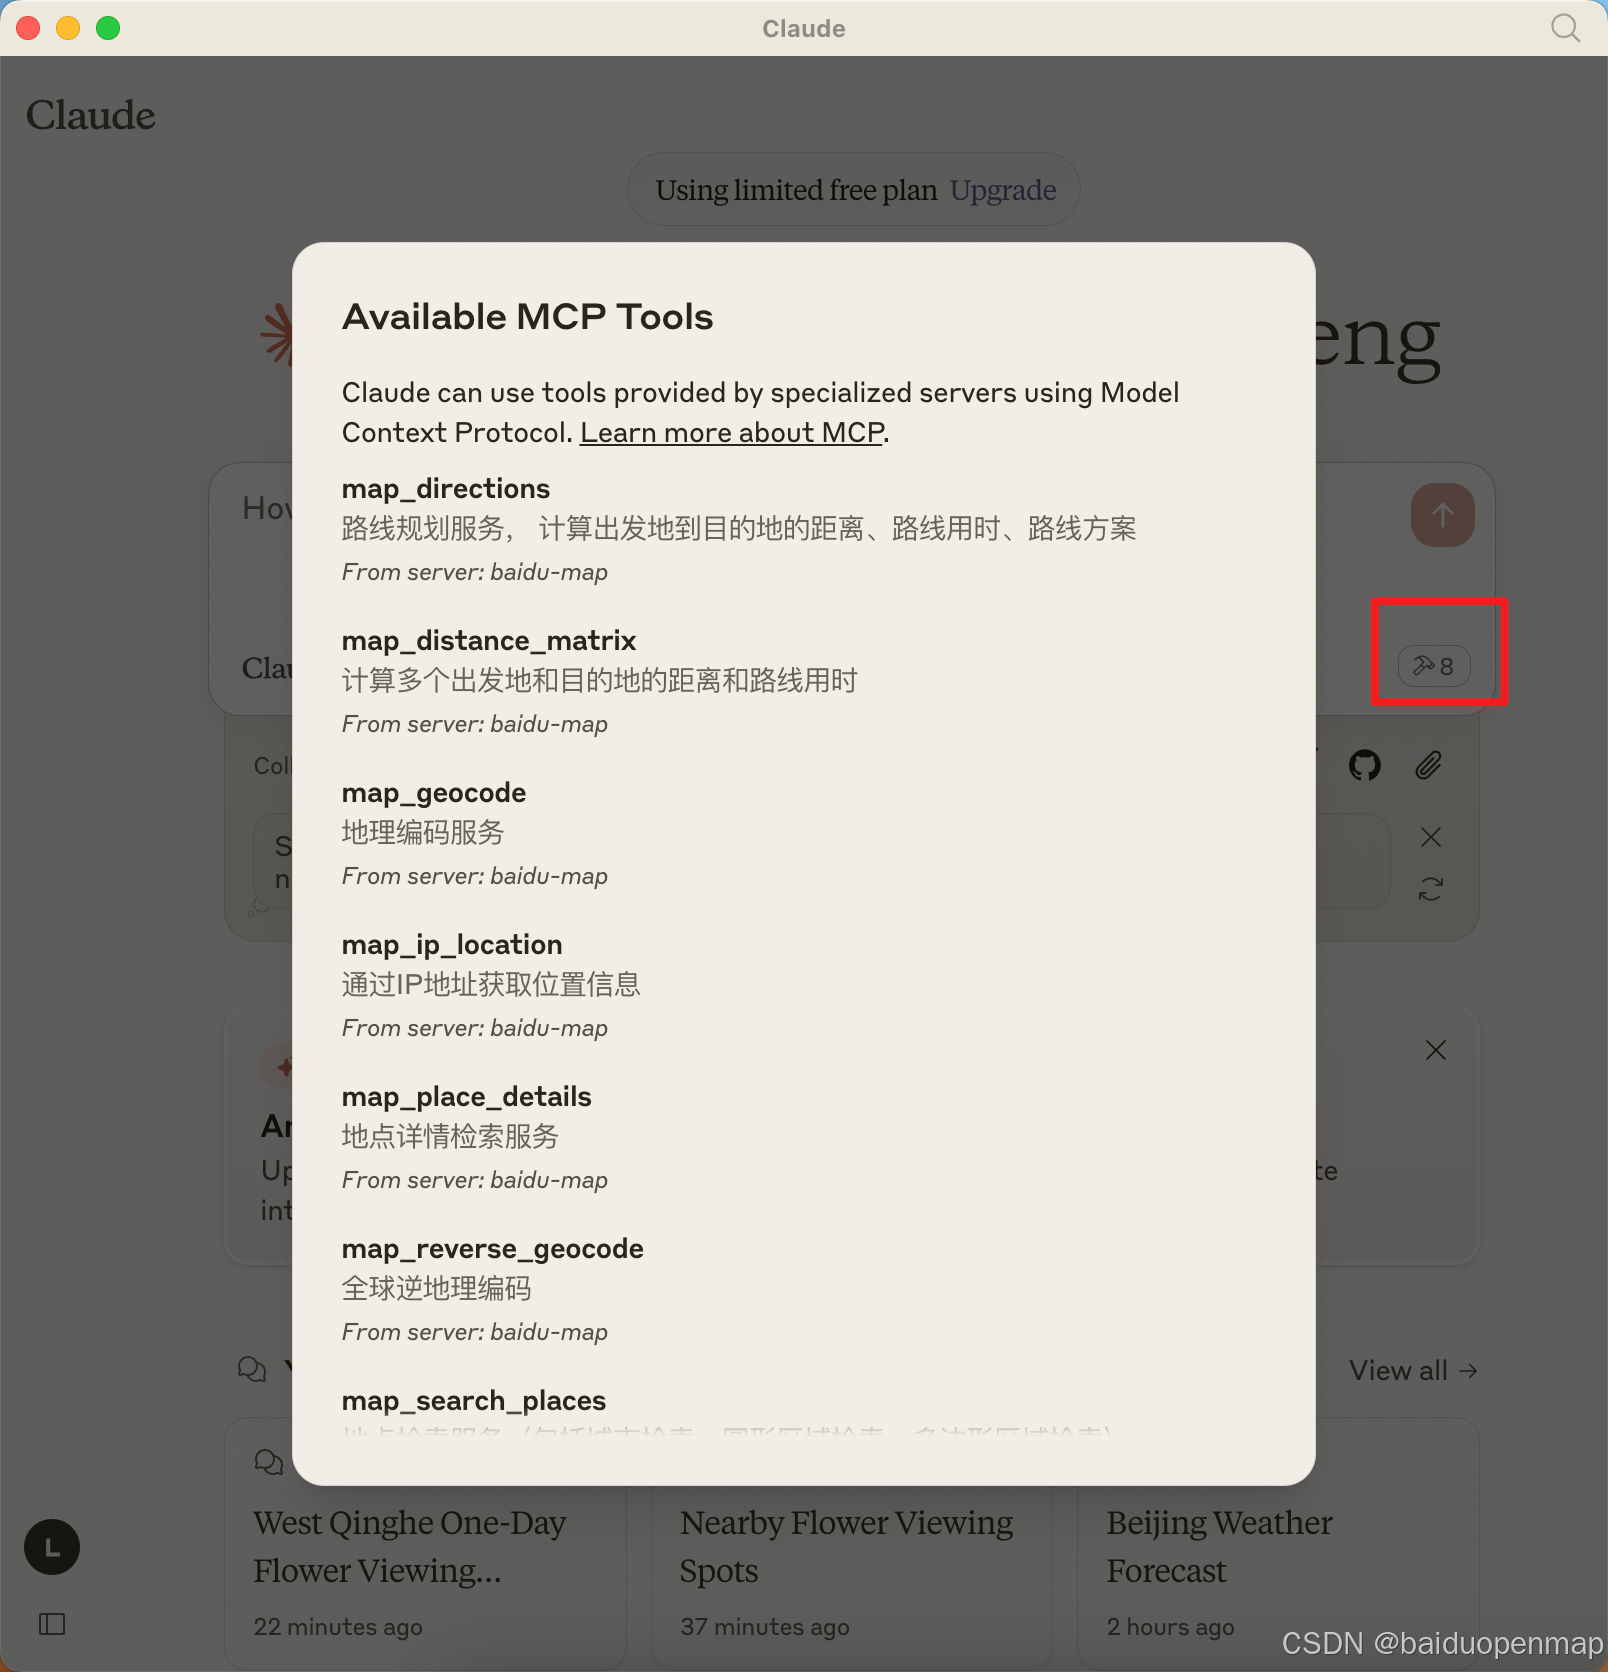Open the user profile avatar L
The width and height of the screenshot is (1608, 1672).
(x=52, y=1547)
